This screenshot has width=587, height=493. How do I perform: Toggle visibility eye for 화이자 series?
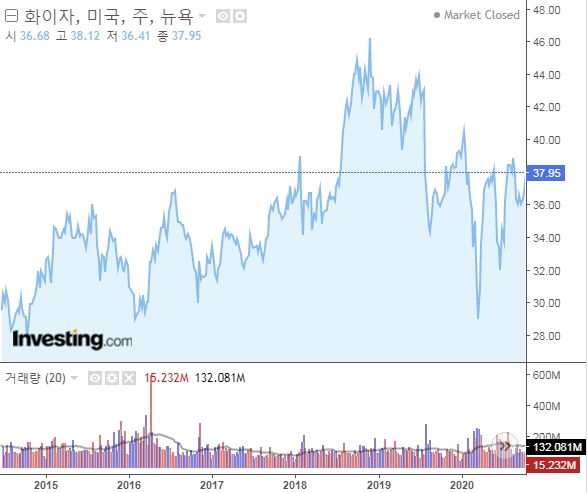tap(223, 16)
